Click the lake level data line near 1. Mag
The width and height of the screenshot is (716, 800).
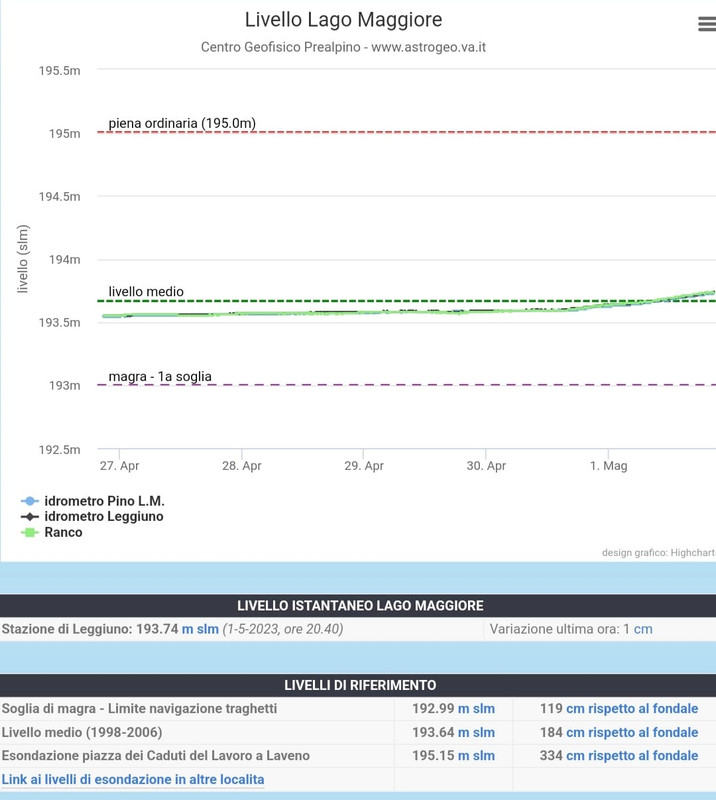click(x=608, y=307)
